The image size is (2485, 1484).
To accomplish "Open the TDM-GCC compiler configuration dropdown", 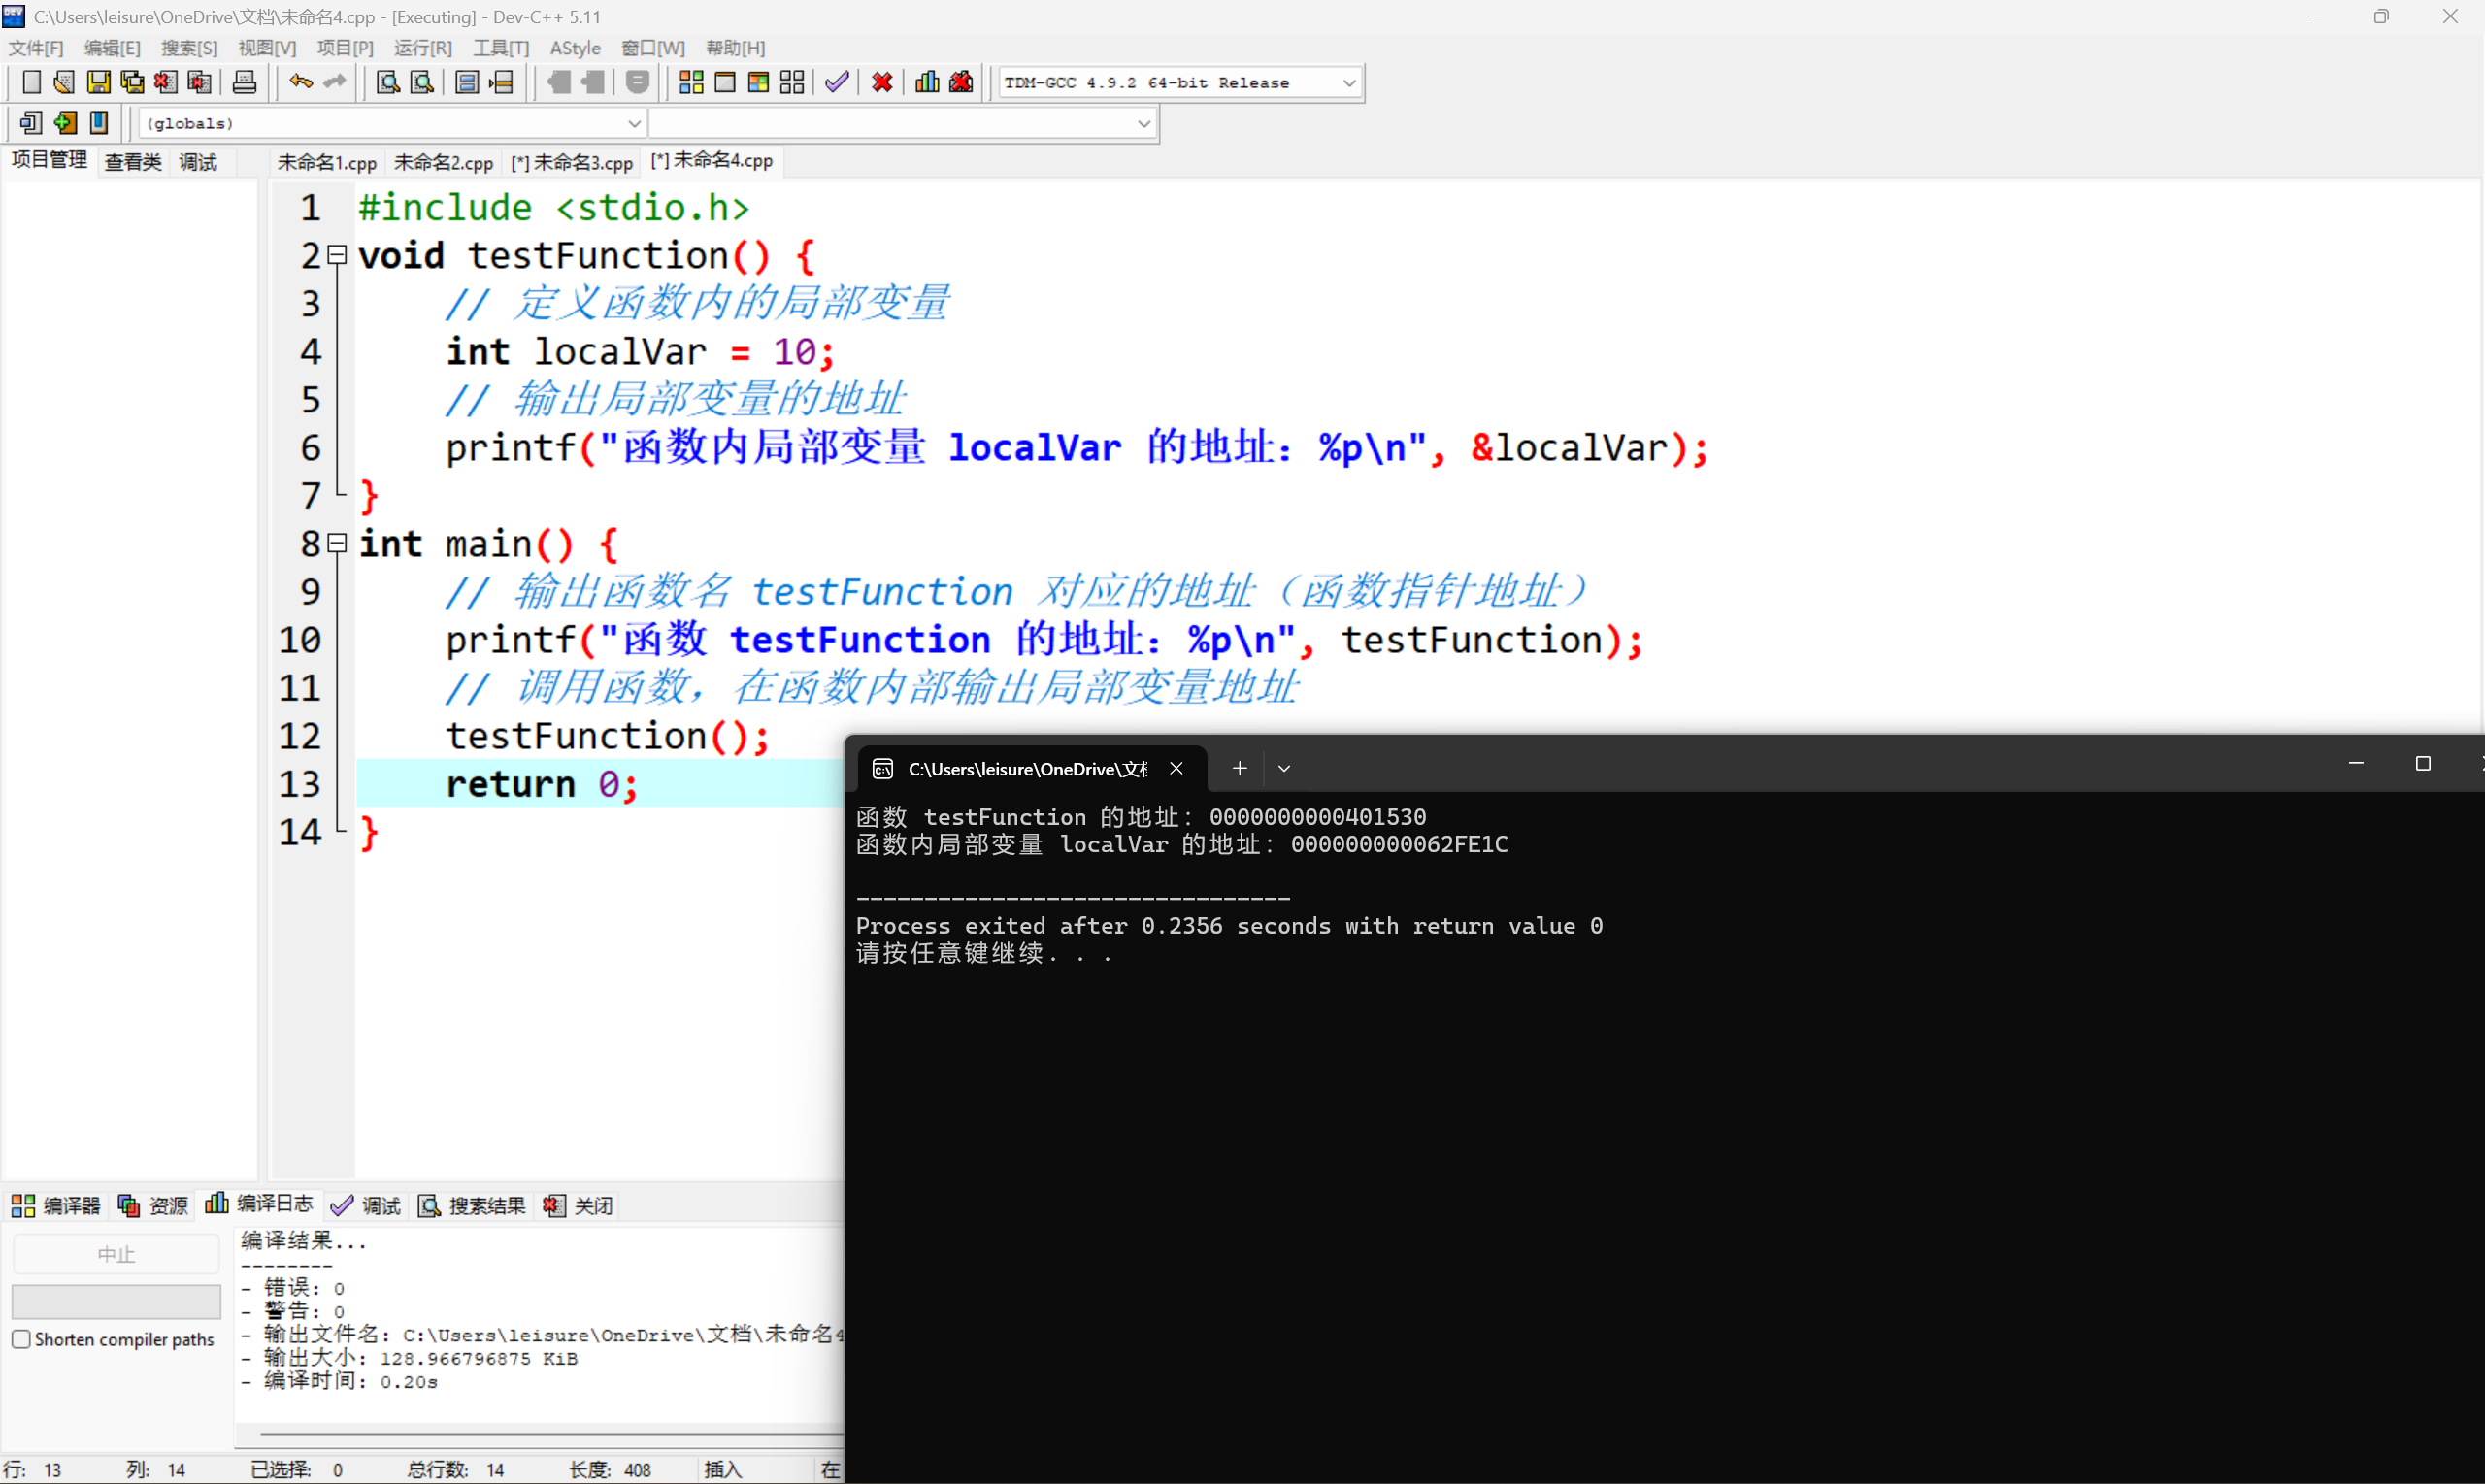I will click(x=1350, y=82).
